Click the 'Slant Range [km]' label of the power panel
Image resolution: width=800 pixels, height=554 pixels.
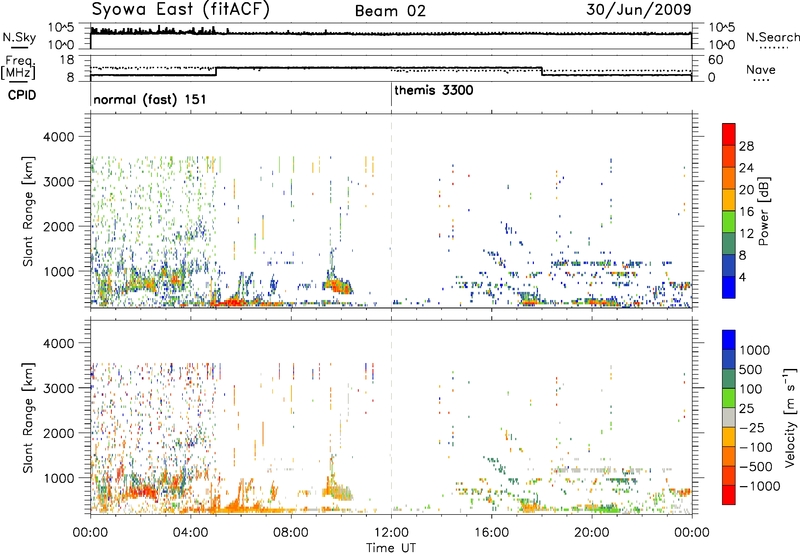28,211
